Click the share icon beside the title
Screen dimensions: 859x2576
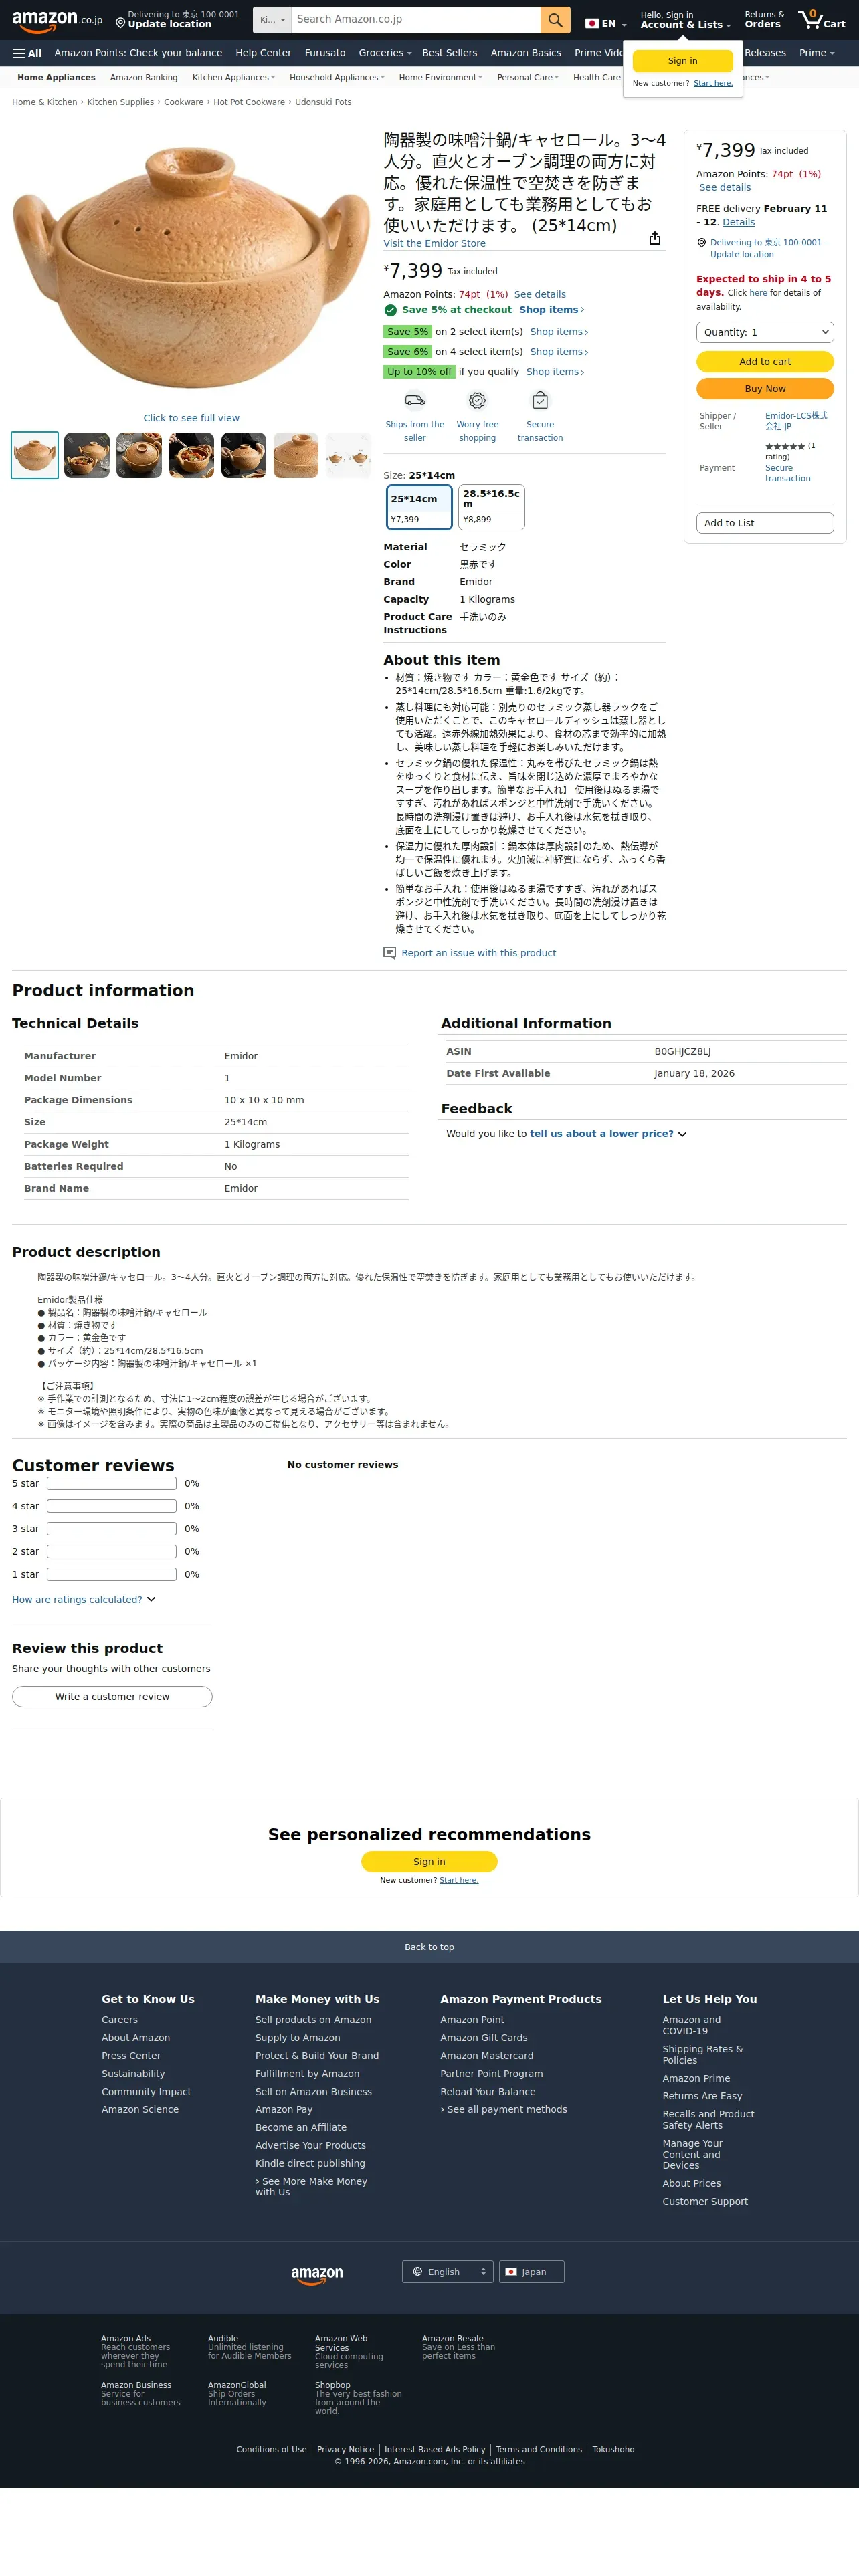pyautogui.click(x=655, y=238)
